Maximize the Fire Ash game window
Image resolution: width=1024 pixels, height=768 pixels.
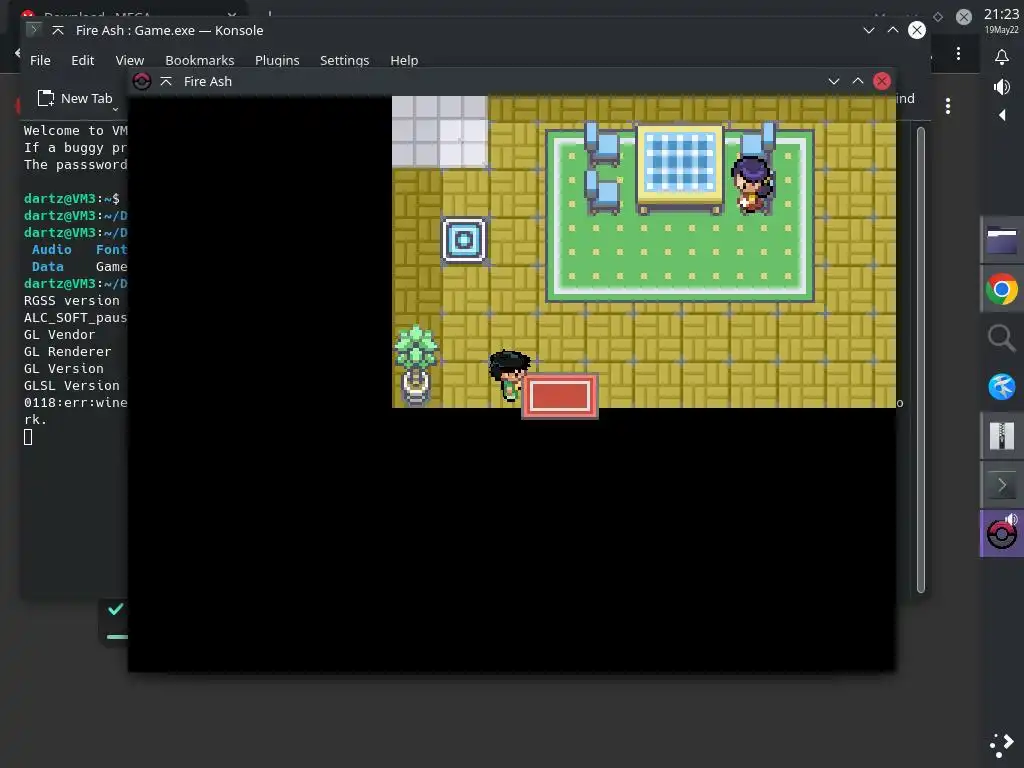pyautogui.click(x=857, y=81)
